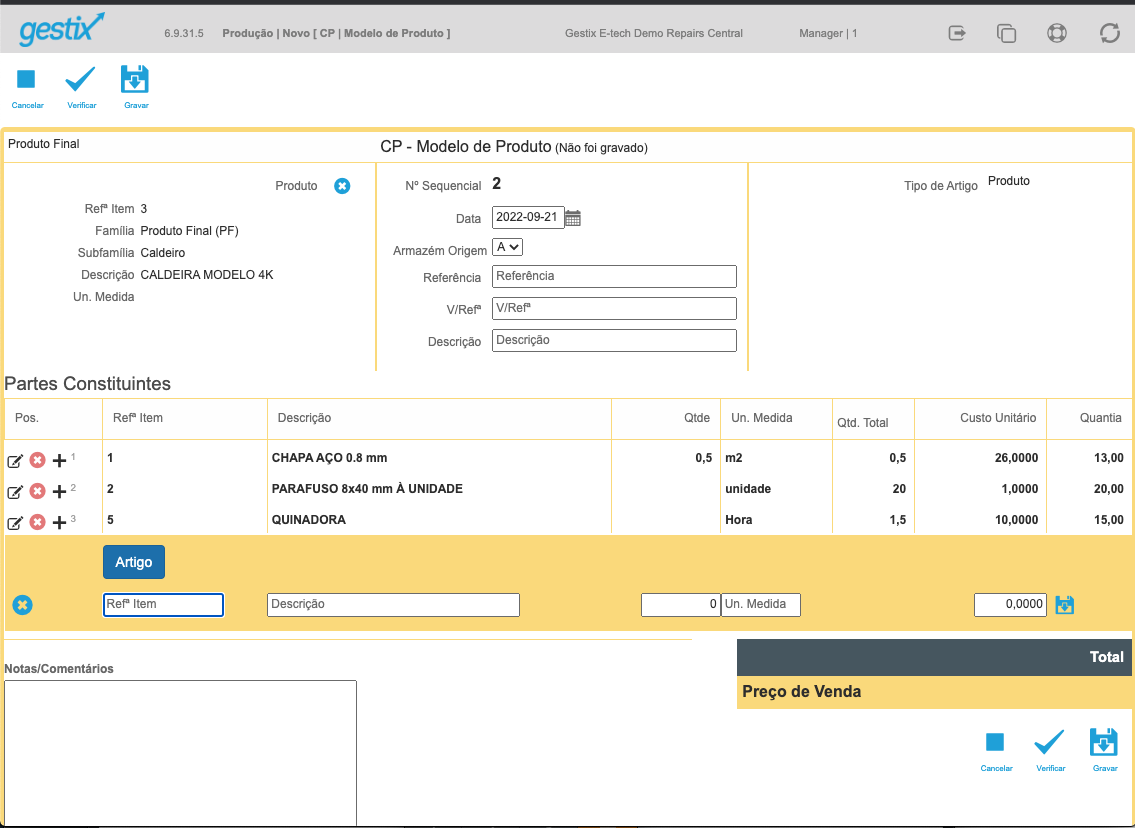The image size is (1135, 828).
Task: Click the Pos. column header
Action: coord(27,418)
